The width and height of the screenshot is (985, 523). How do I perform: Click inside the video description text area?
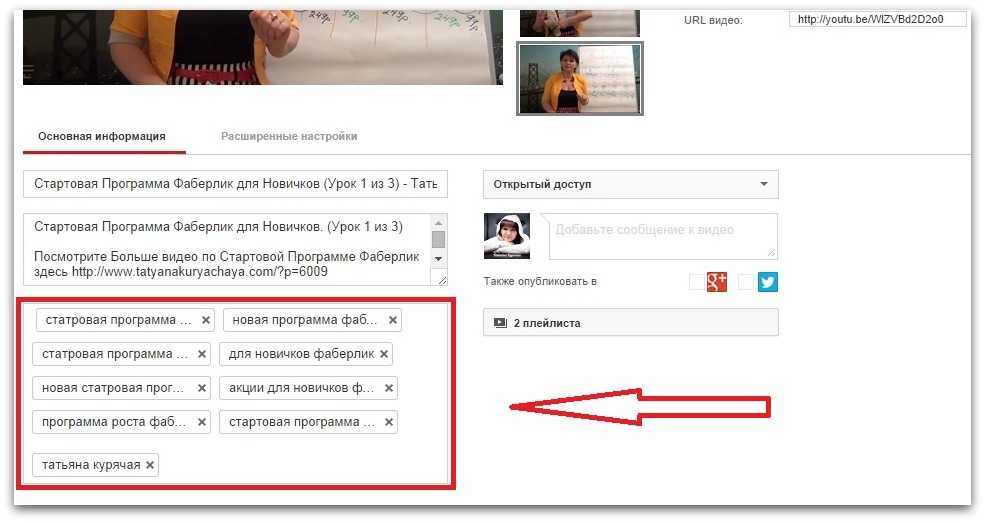(x=227, y=249)
